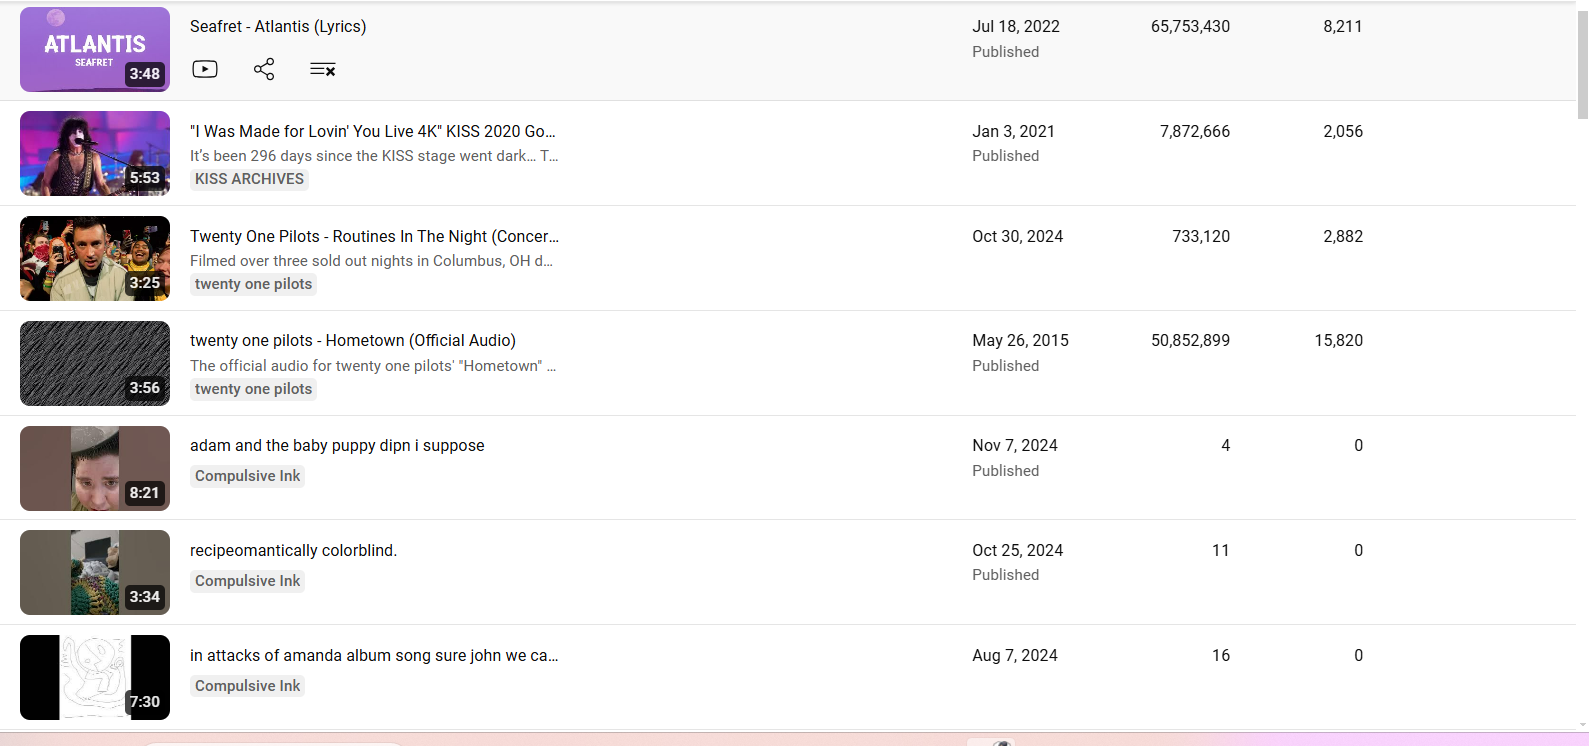Open the in attacks of amanda thumbnail
The image size is (1589, 746).
pos(95,677)
